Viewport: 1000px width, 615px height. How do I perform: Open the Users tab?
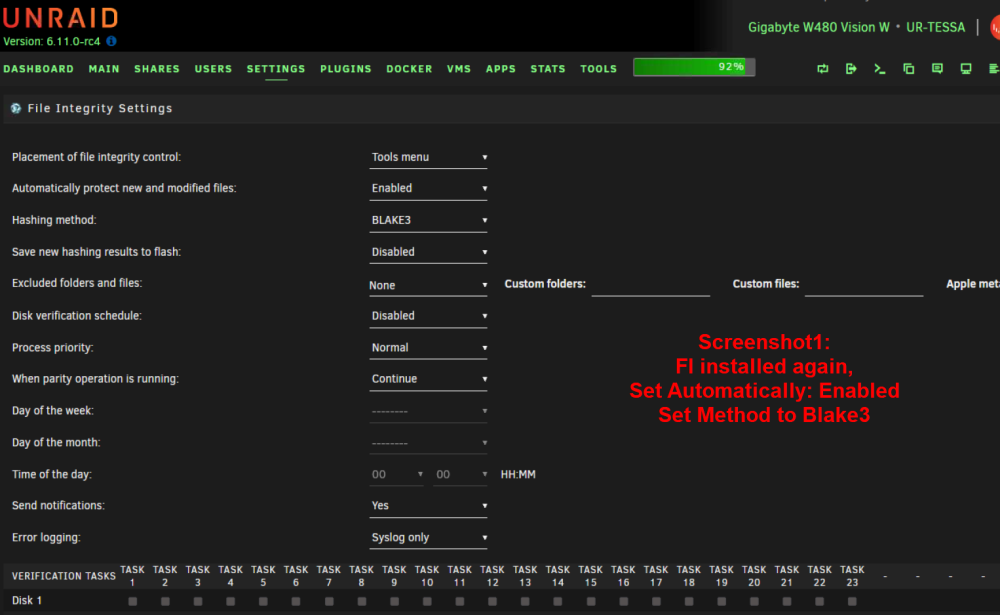[213, 69]
